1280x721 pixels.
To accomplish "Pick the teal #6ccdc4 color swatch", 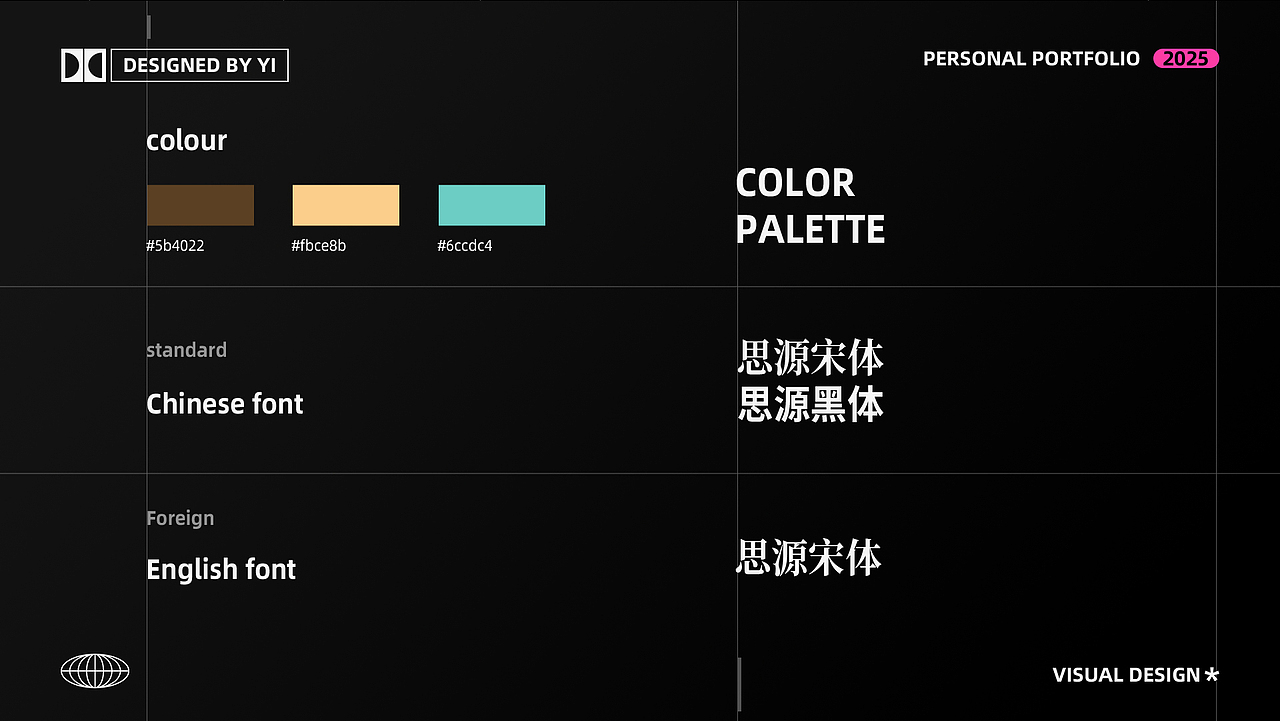I will [492, 205].
